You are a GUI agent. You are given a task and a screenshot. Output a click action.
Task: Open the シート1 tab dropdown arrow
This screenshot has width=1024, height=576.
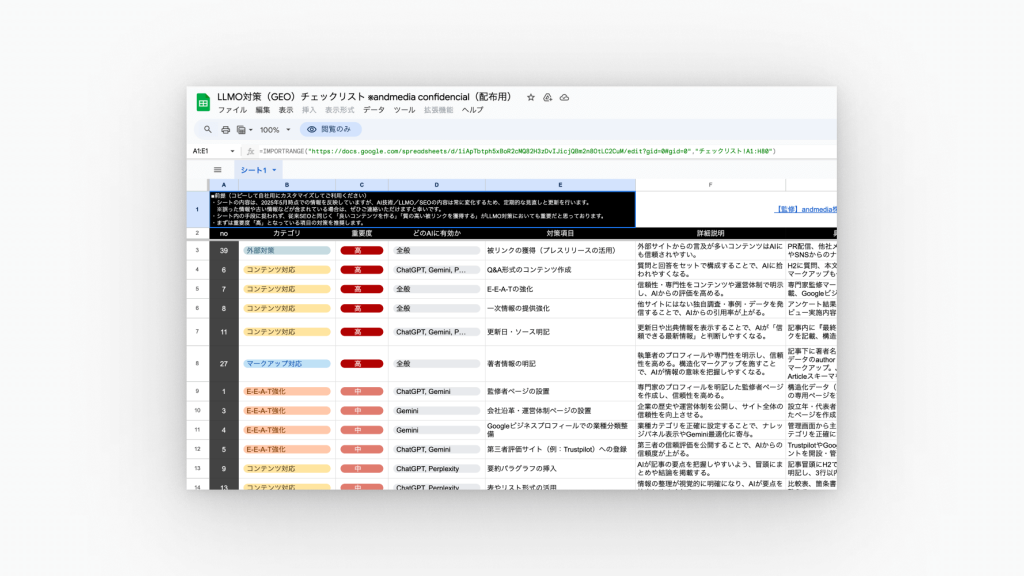275,170
